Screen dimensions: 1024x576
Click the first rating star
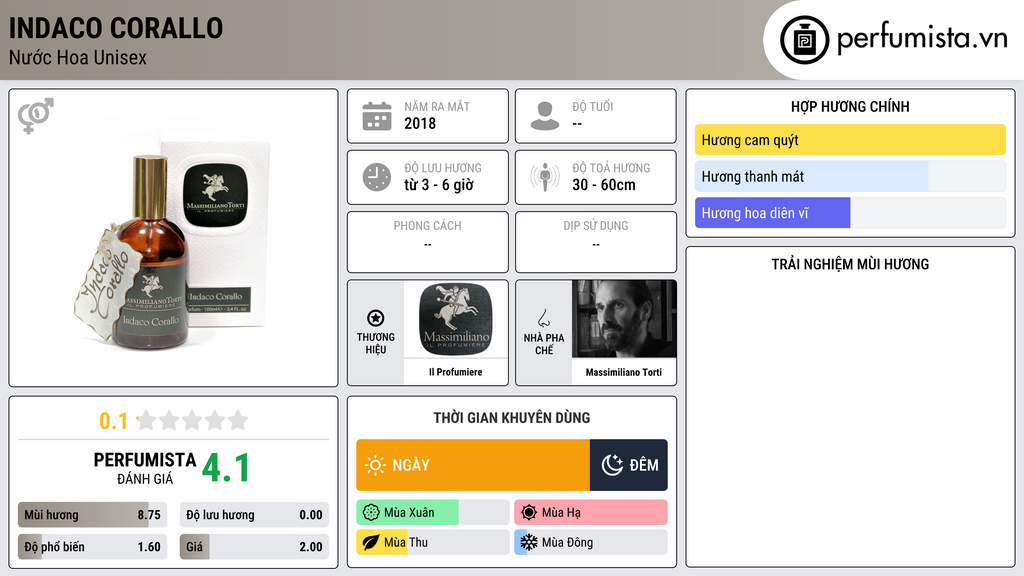(x=147, y=420)
